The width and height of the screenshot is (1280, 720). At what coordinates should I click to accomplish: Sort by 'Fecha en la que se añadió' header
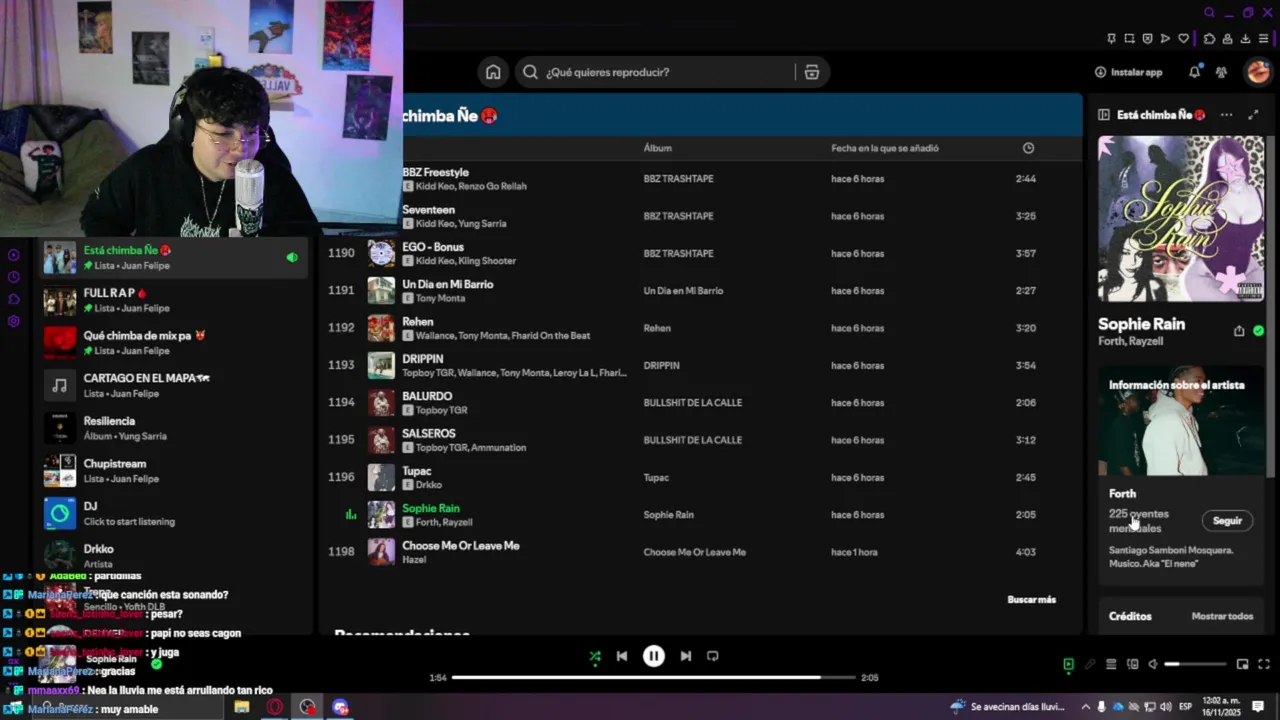[885, 148]
